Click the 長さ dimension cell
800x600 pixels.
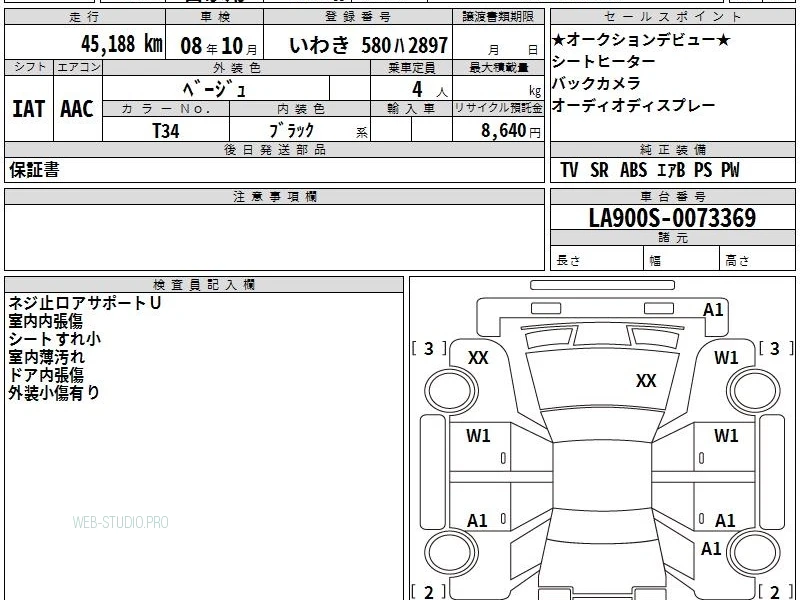(597, 259)
